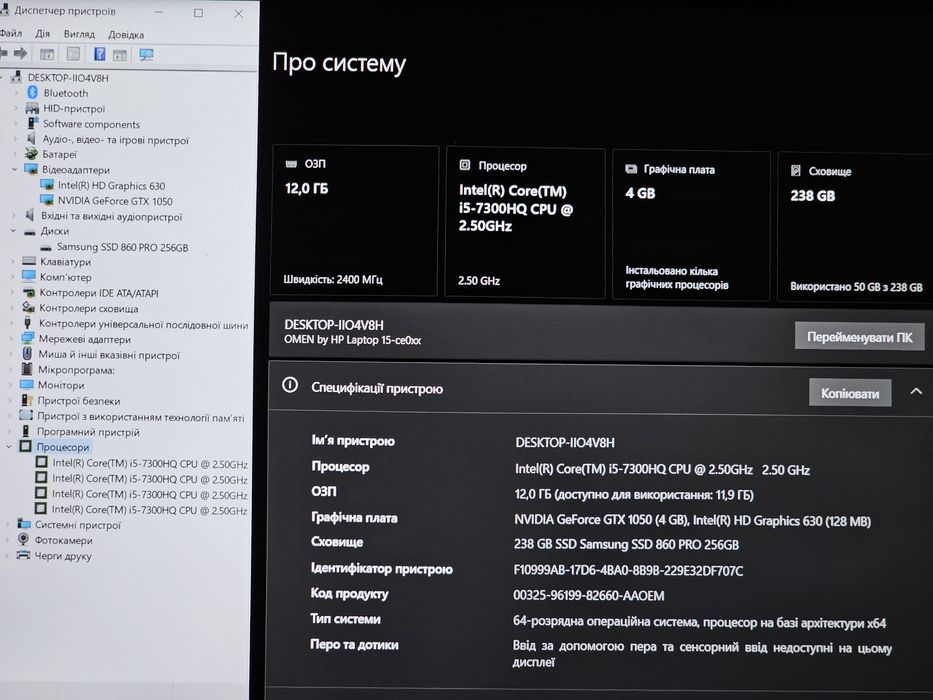Select NVIDIA GeForce GTX 1050 adapter
This screenshot has height=700, width=933.
point(115,201)
